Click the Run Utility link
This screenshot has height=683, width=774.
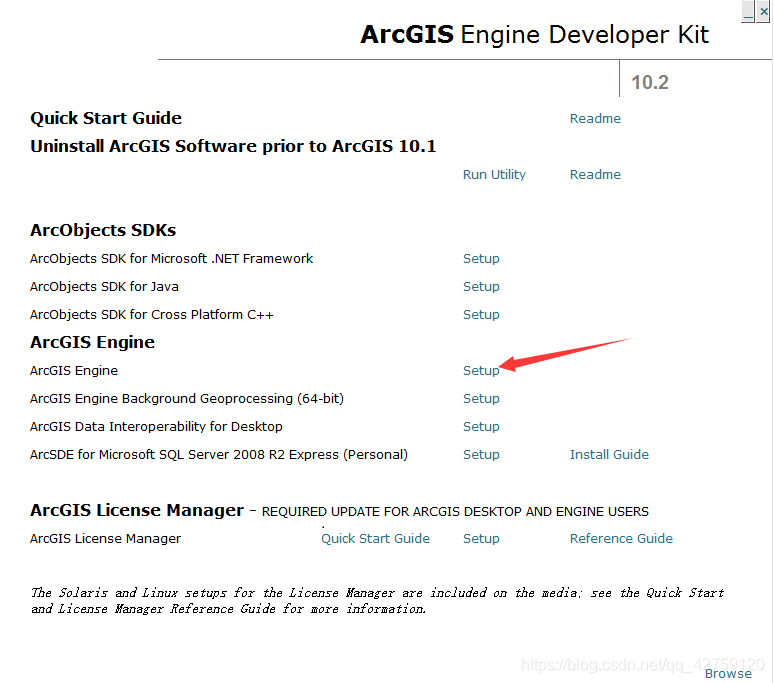tap(494, 175)
